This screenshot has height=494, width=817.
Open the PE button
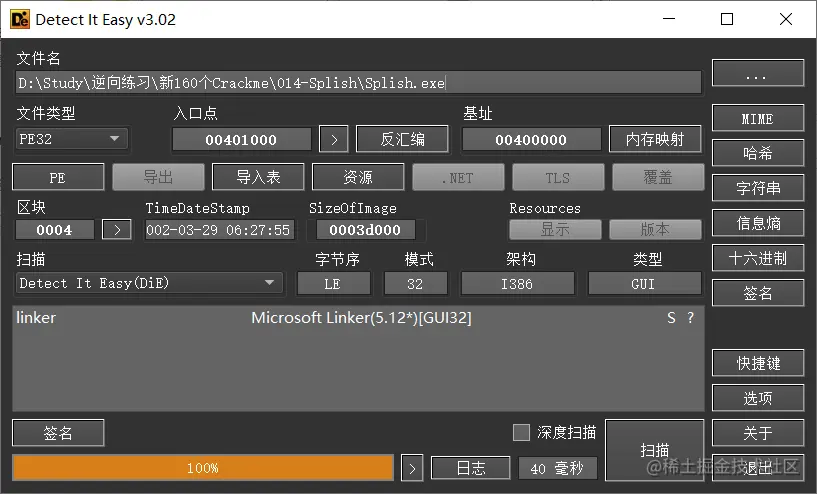coord(58,177)
